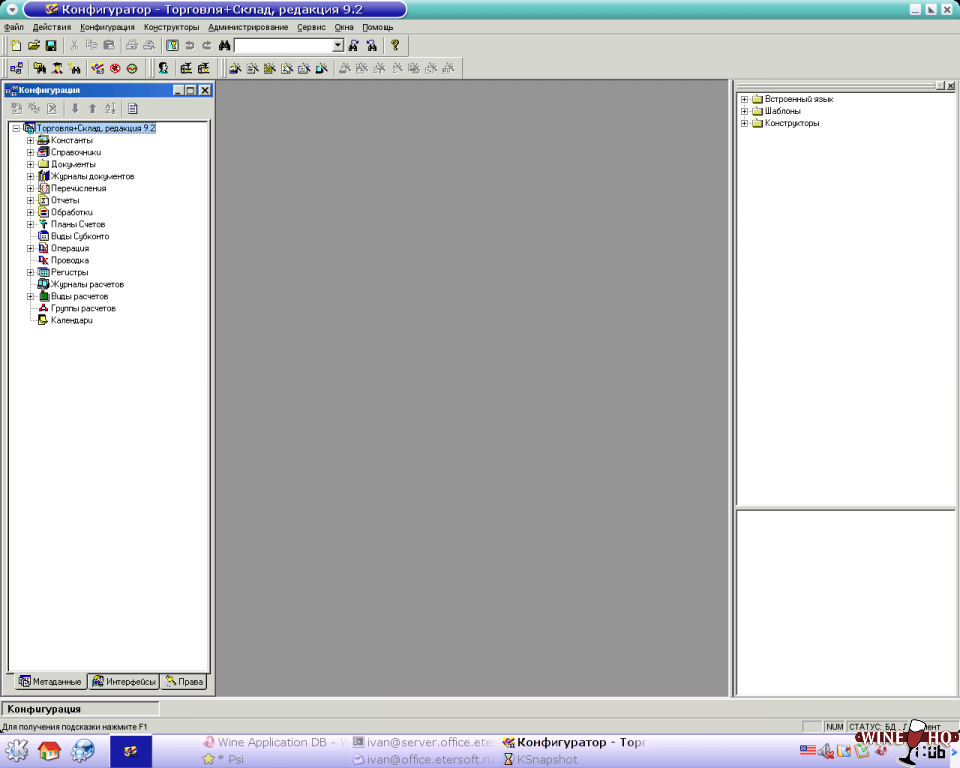
Task: Click the volume speaker tray icon
Action: pyautogui.click(x=826, y=751)
